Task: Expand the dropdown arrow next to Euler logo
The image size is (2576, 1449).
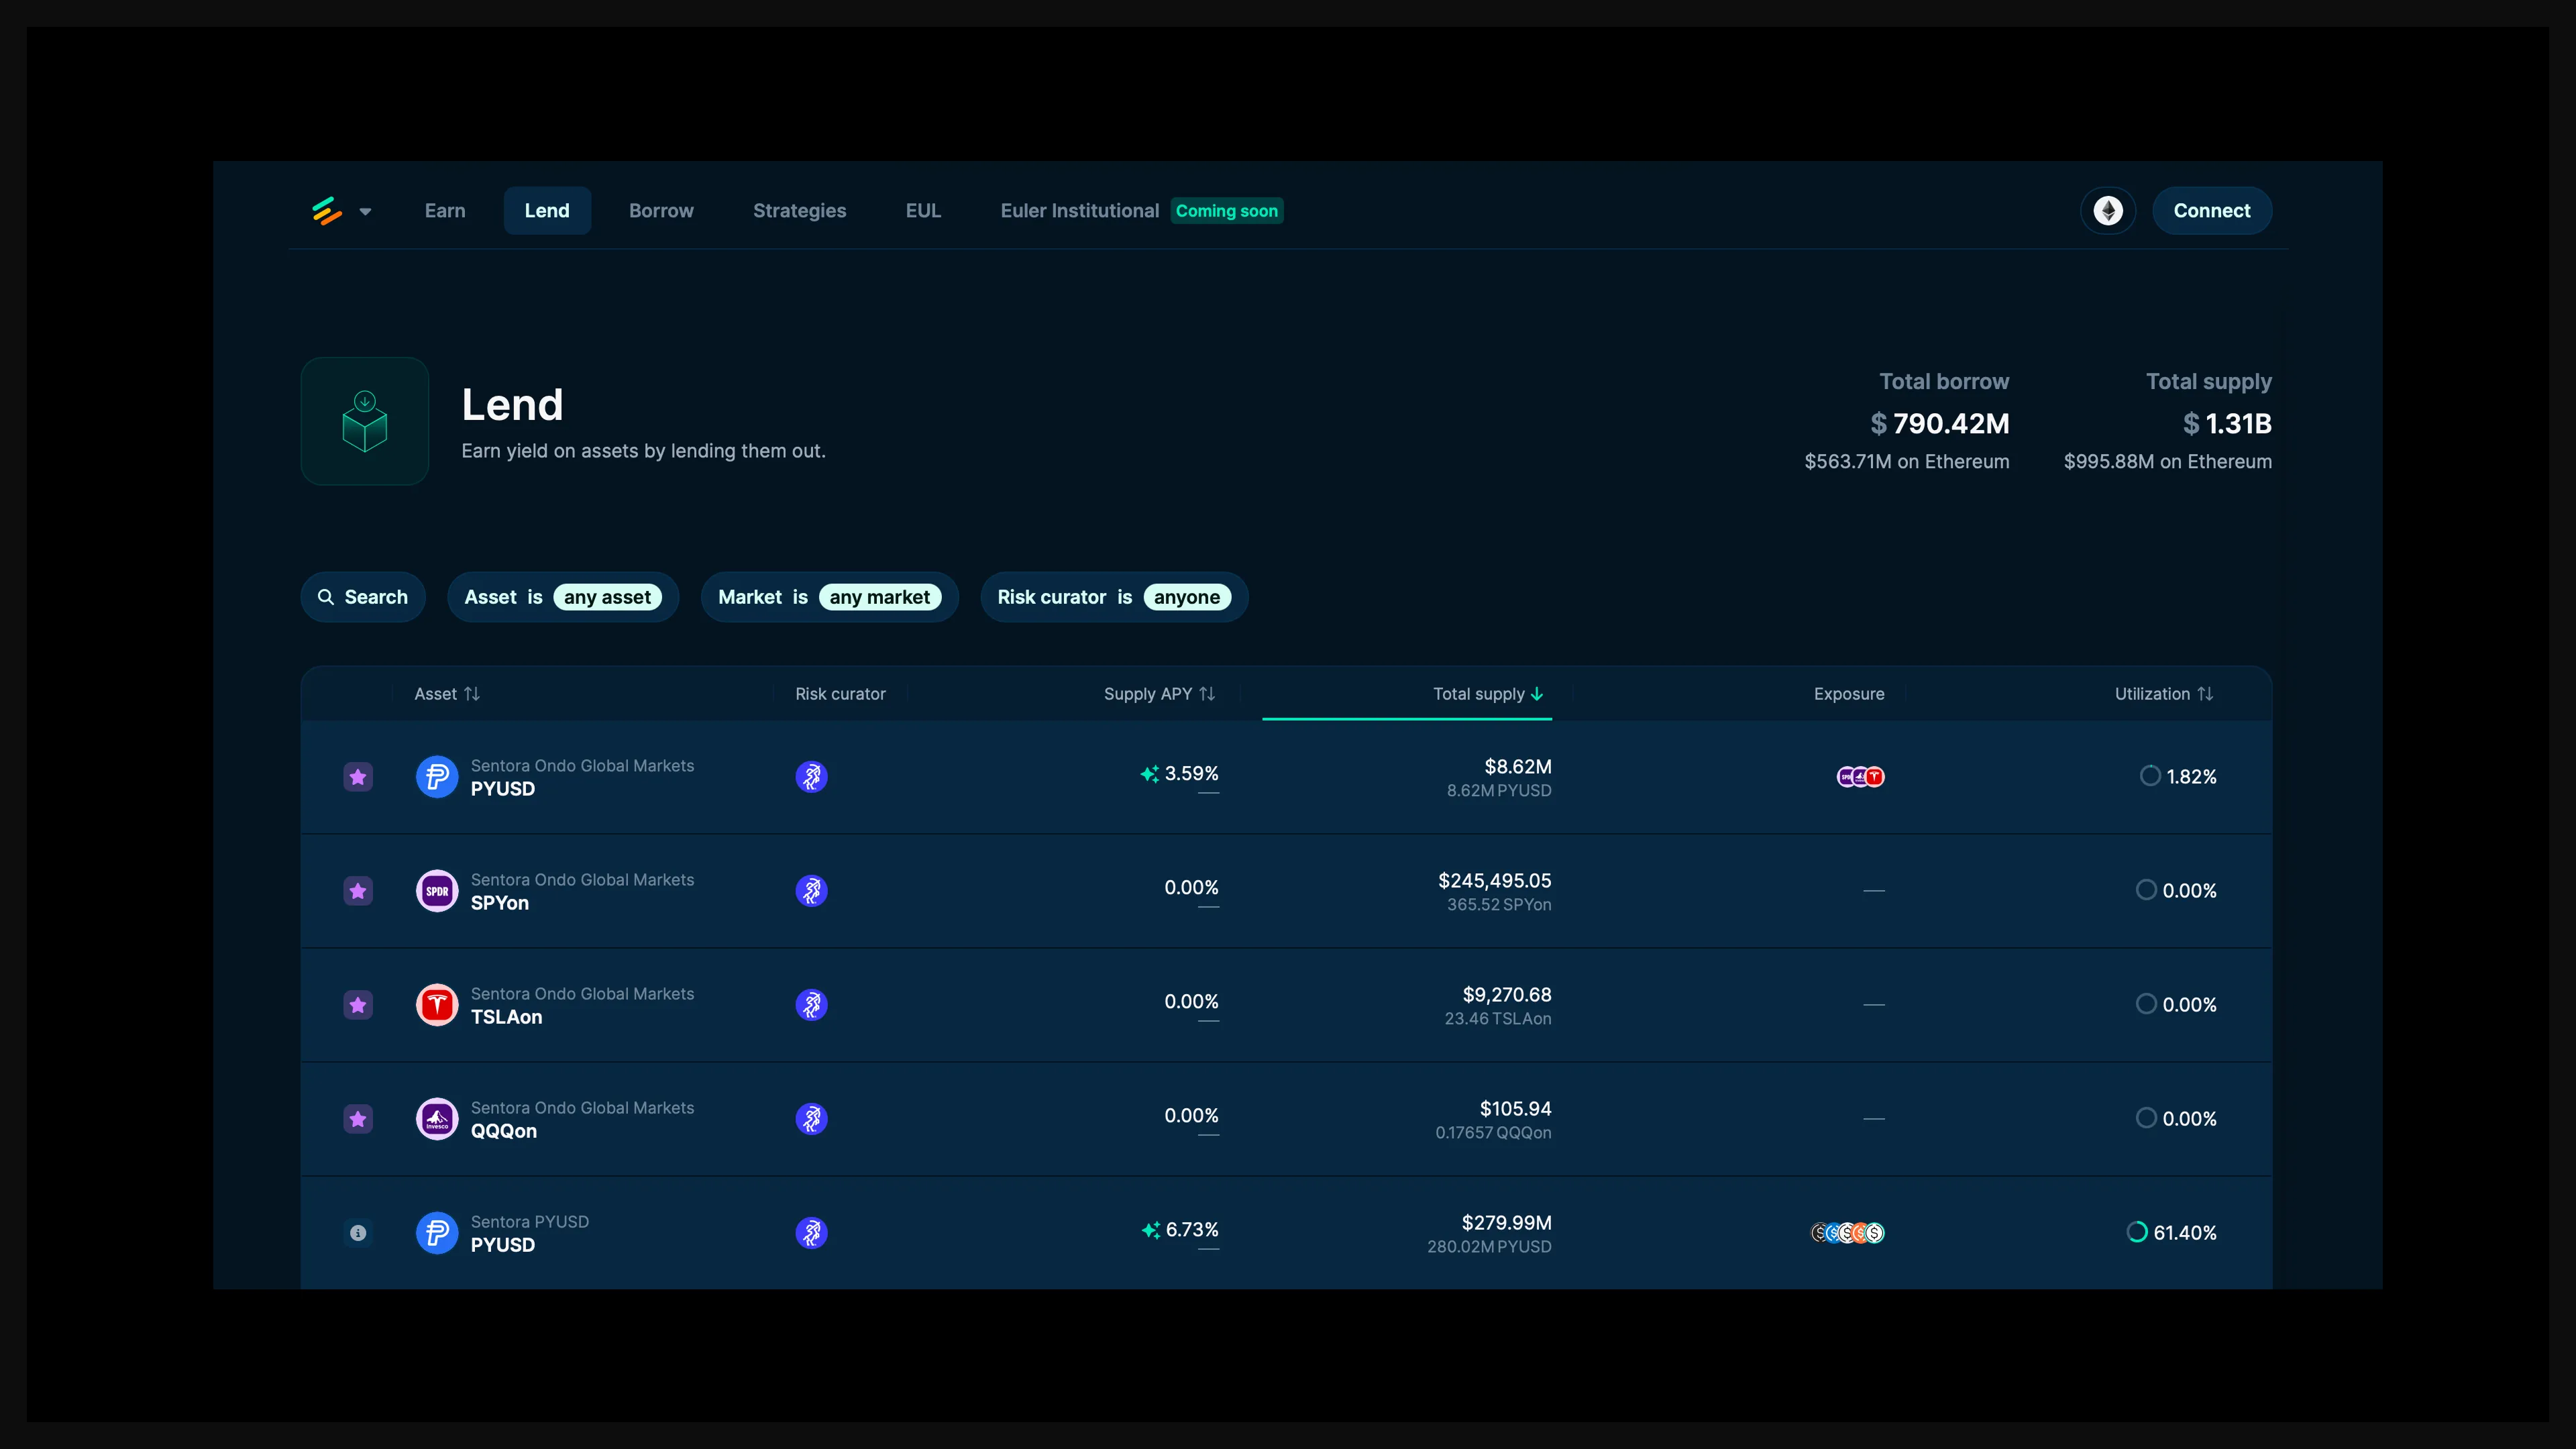Action: click(365, 212)
